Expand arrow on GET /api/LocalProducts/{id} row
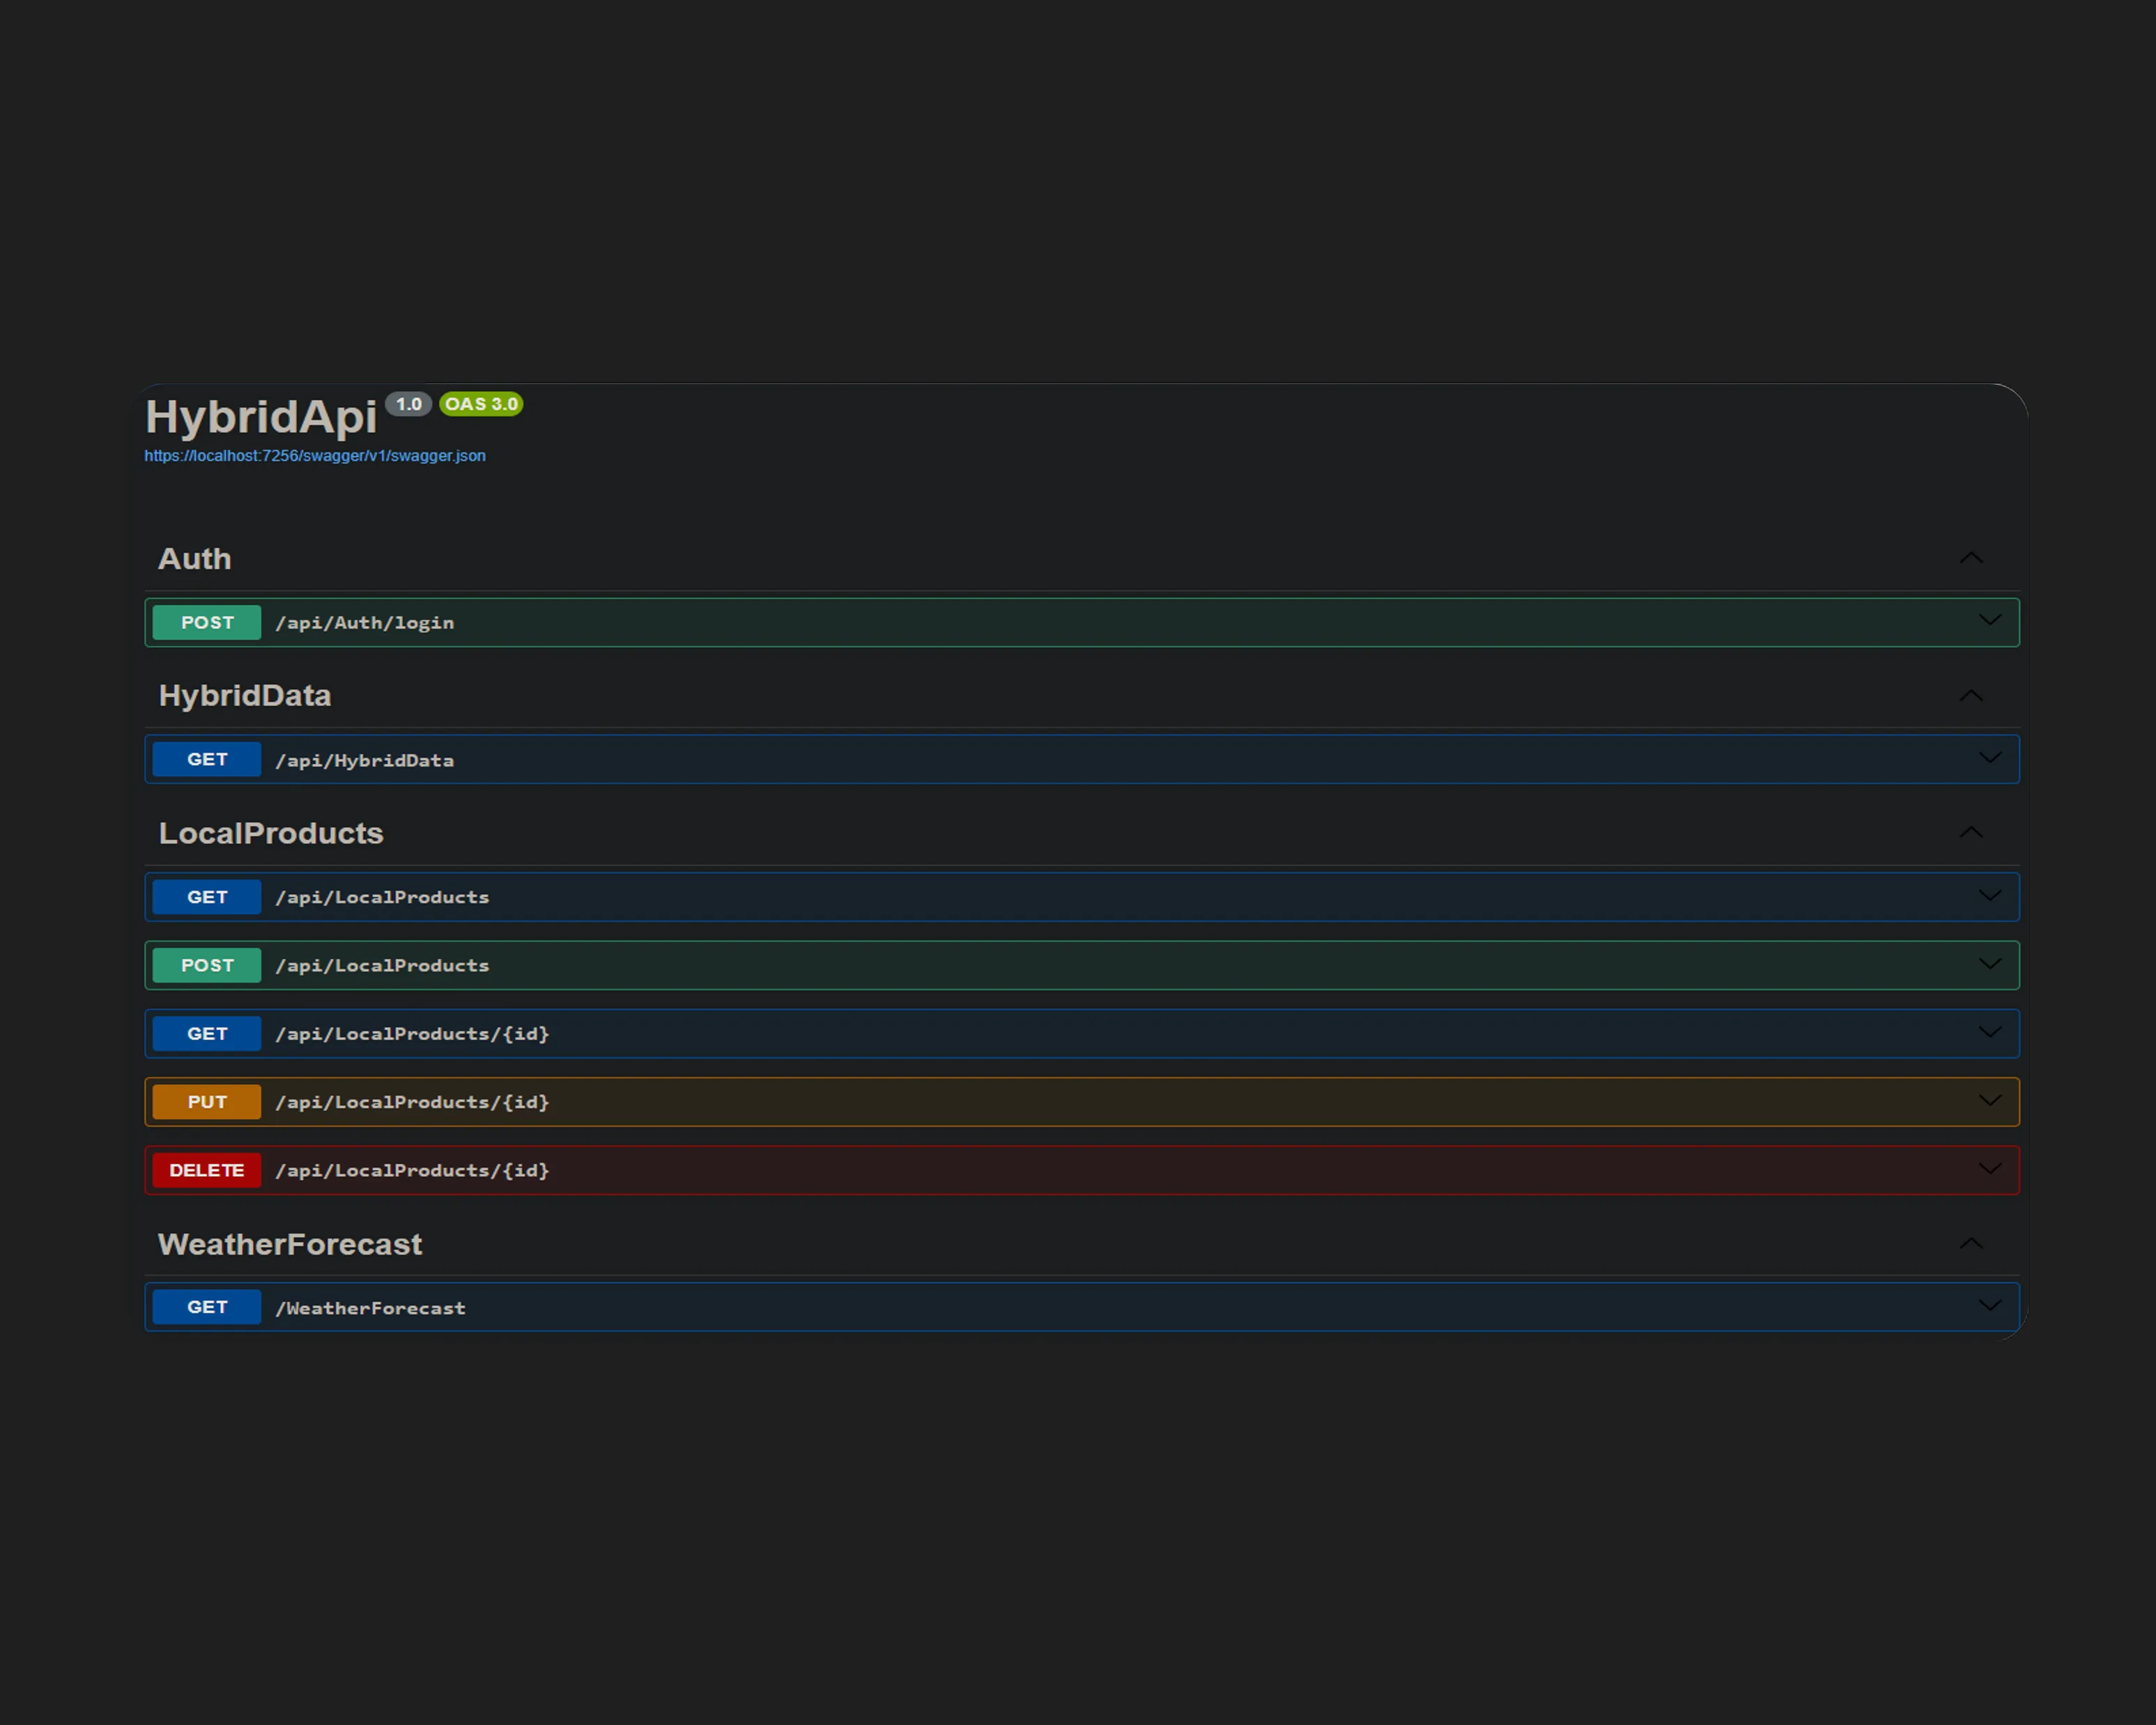This screenshot has width=2156, height=1725. [x=1989, y=1032]
